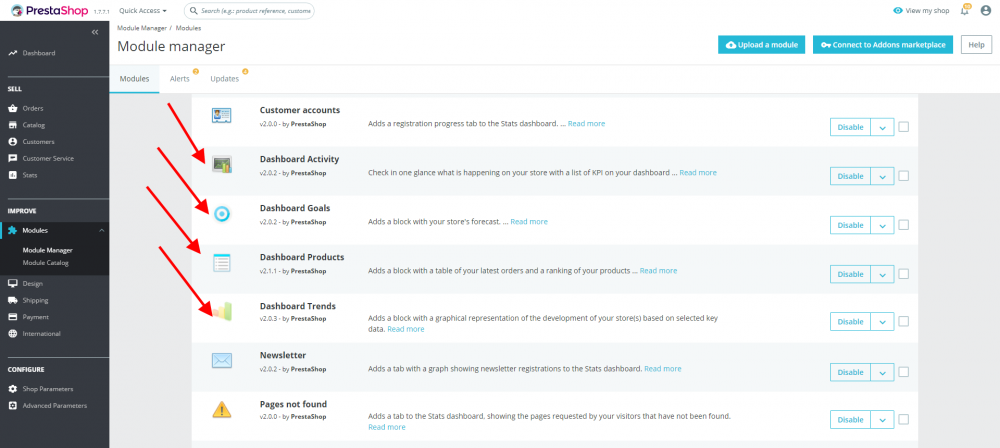Expand actions dropdown for Pages not found

(882, 420)
